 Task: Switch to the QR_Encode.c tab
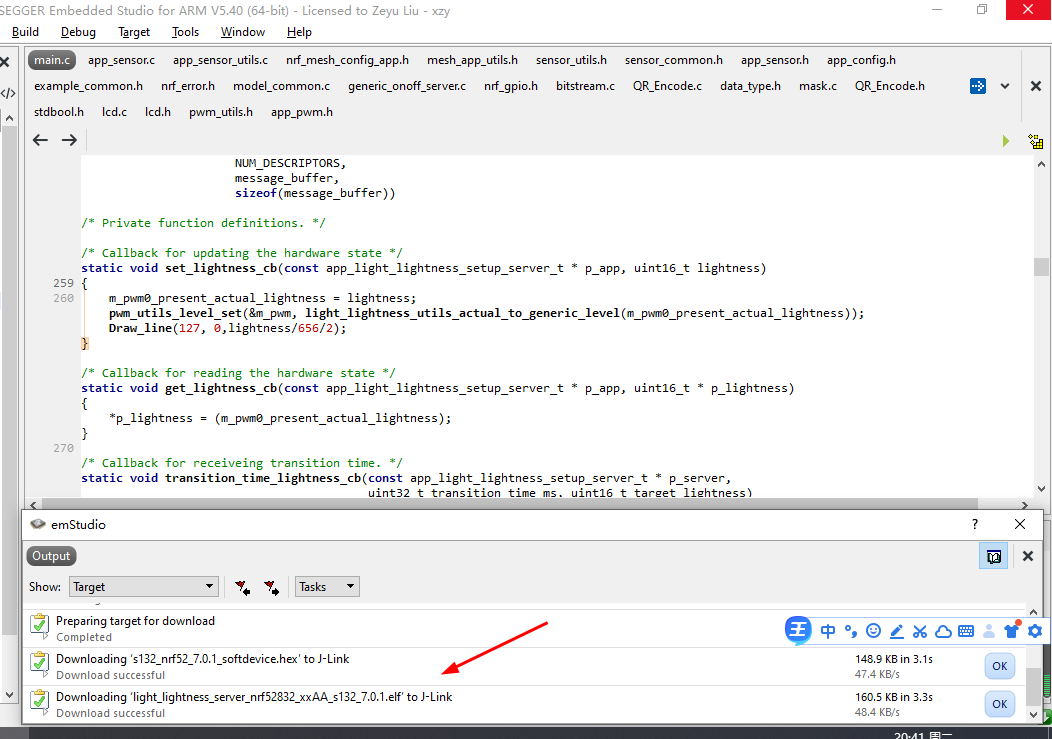pyautogui.click(x=668, y=87)
